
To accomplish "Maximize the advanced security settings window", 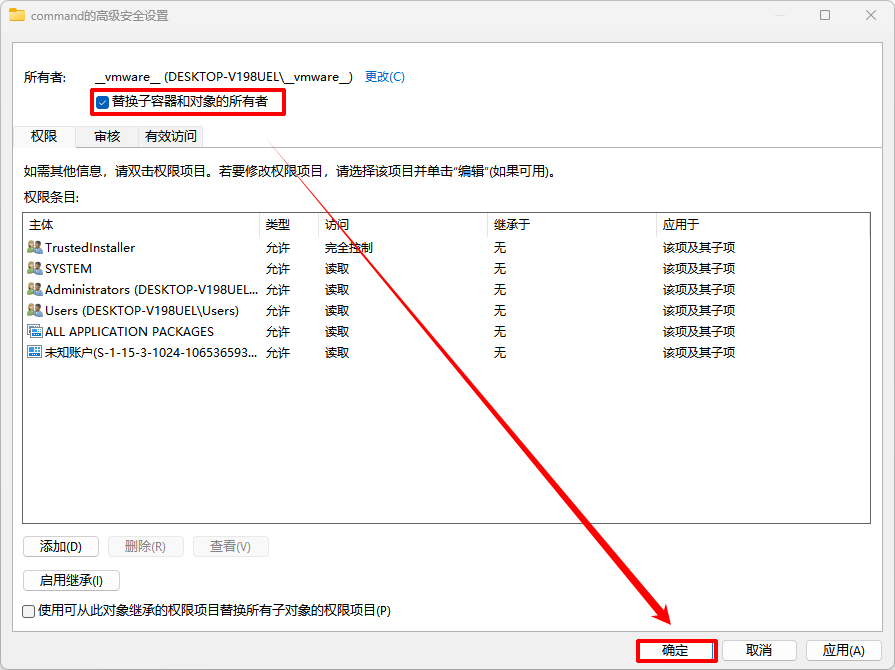I will pos(825,15).
